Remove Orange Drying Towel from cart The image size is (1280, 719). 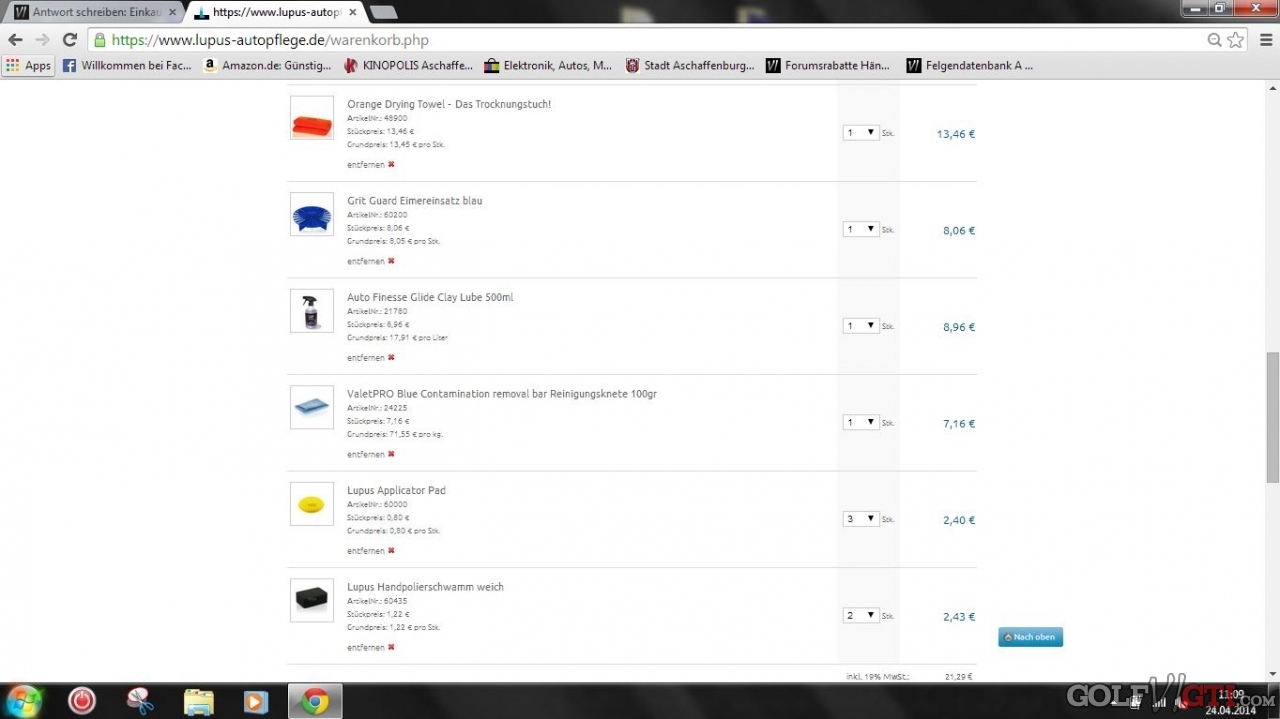click(371, 164)
